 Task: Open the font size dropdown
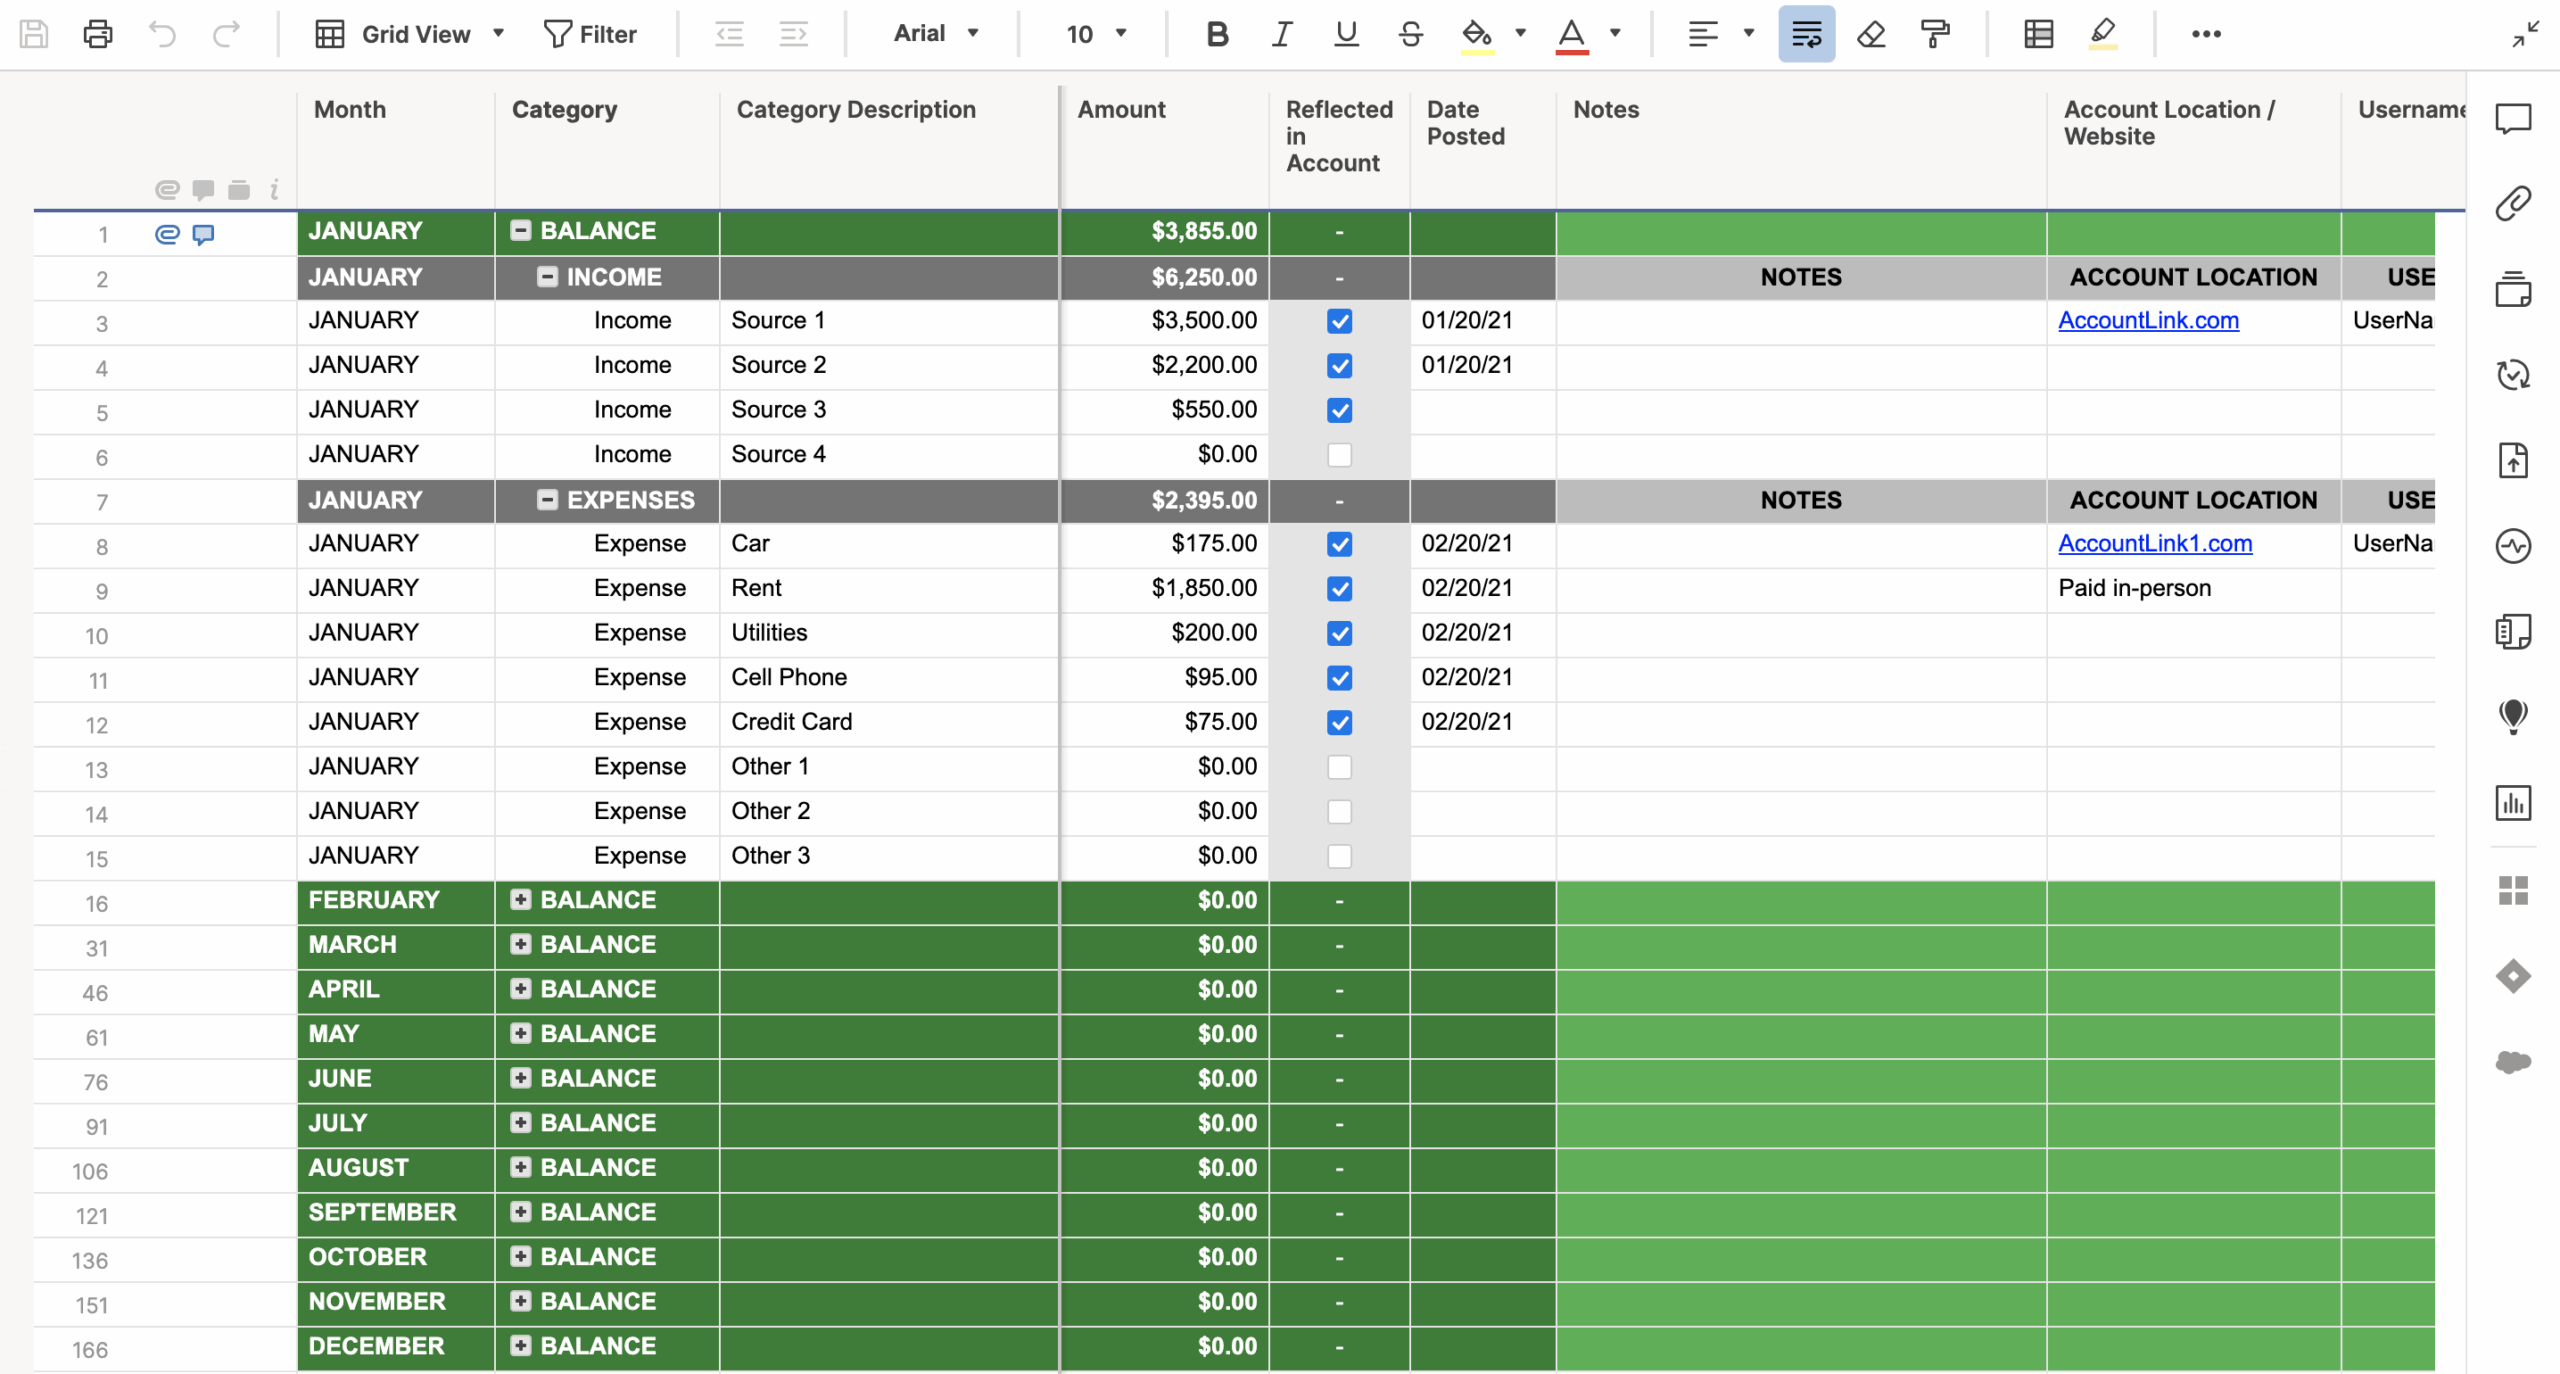tap(1117, 33)
